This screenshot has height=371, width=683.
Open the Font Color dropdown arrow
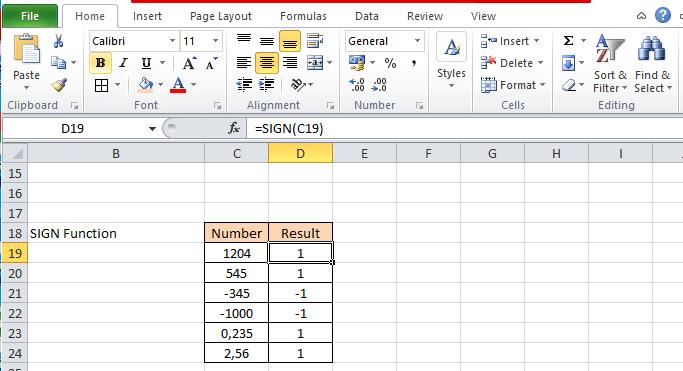193,84
